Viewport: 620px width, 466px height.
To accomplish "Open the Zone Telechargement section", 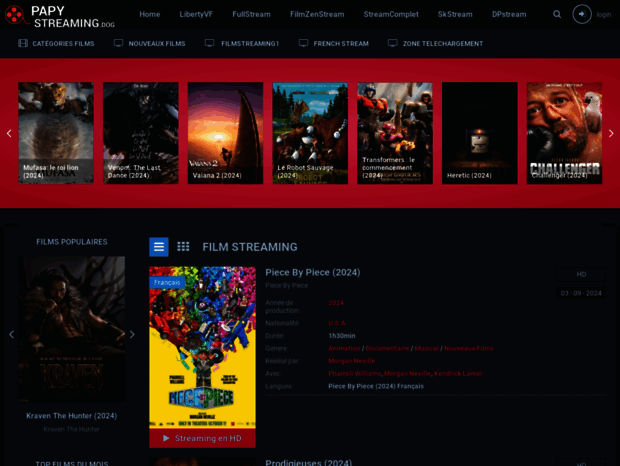I will point(443,43).
